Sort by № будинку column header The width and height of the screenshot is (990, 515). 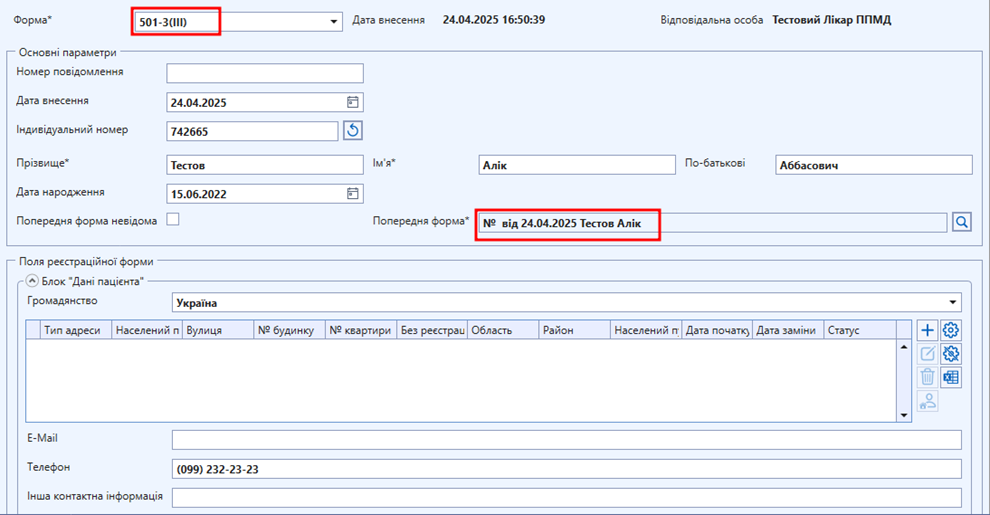click(x=289, y=330)
